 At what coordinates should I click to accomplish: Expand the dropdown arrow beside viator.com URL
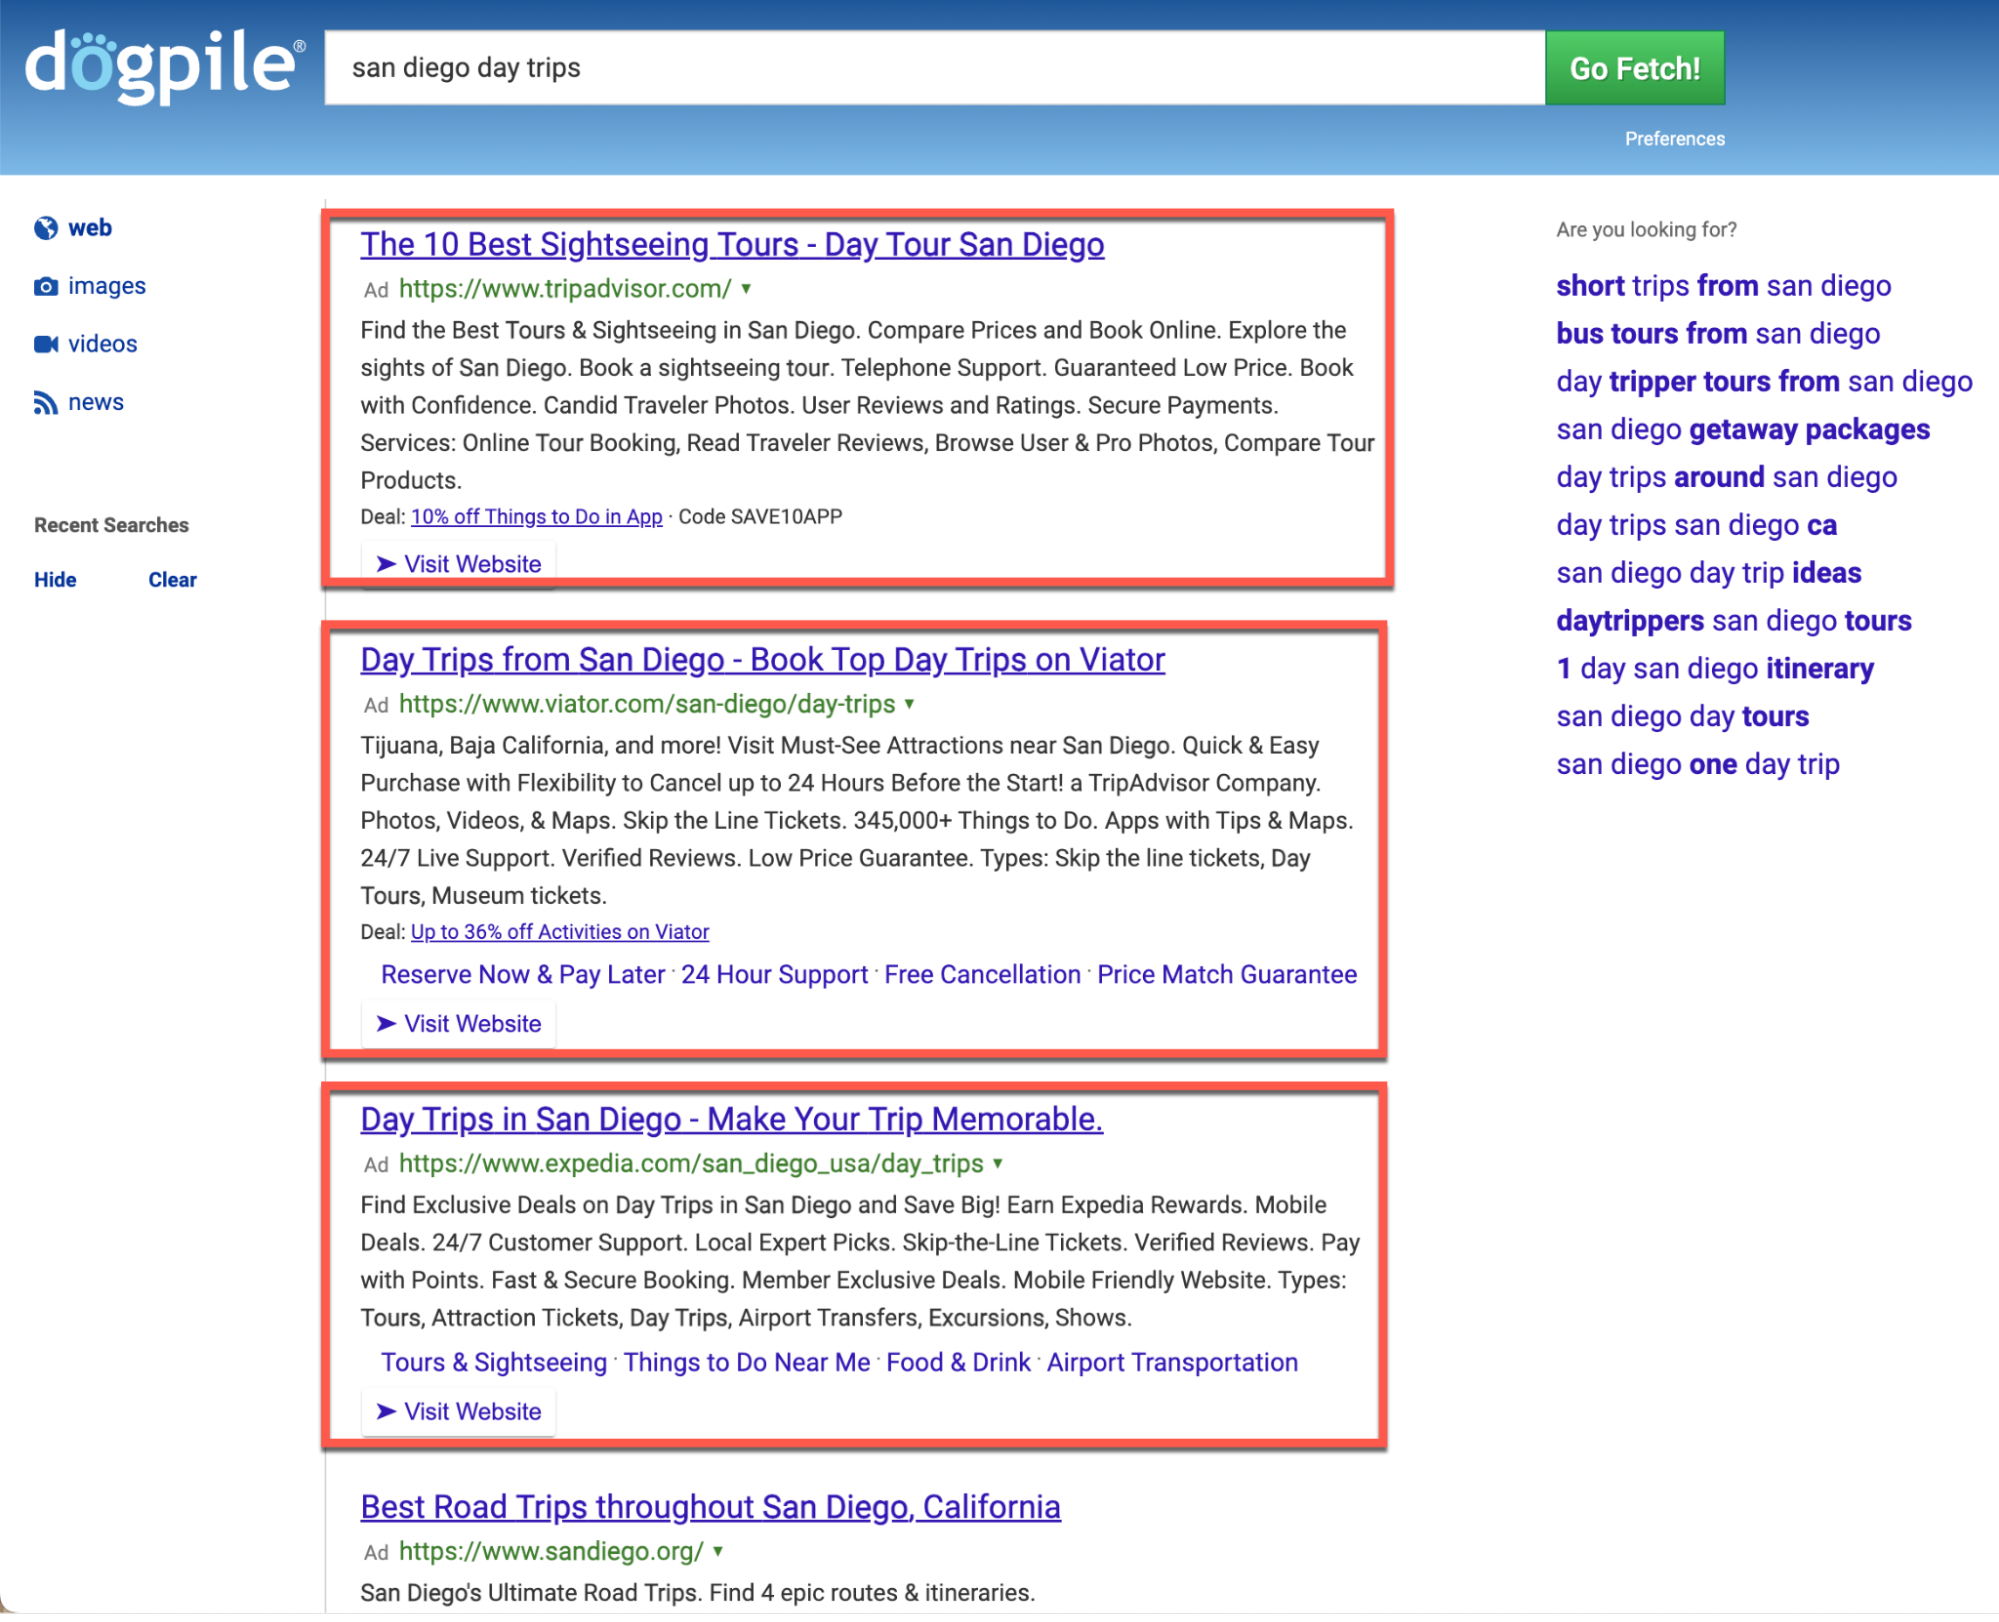point(909,704)
